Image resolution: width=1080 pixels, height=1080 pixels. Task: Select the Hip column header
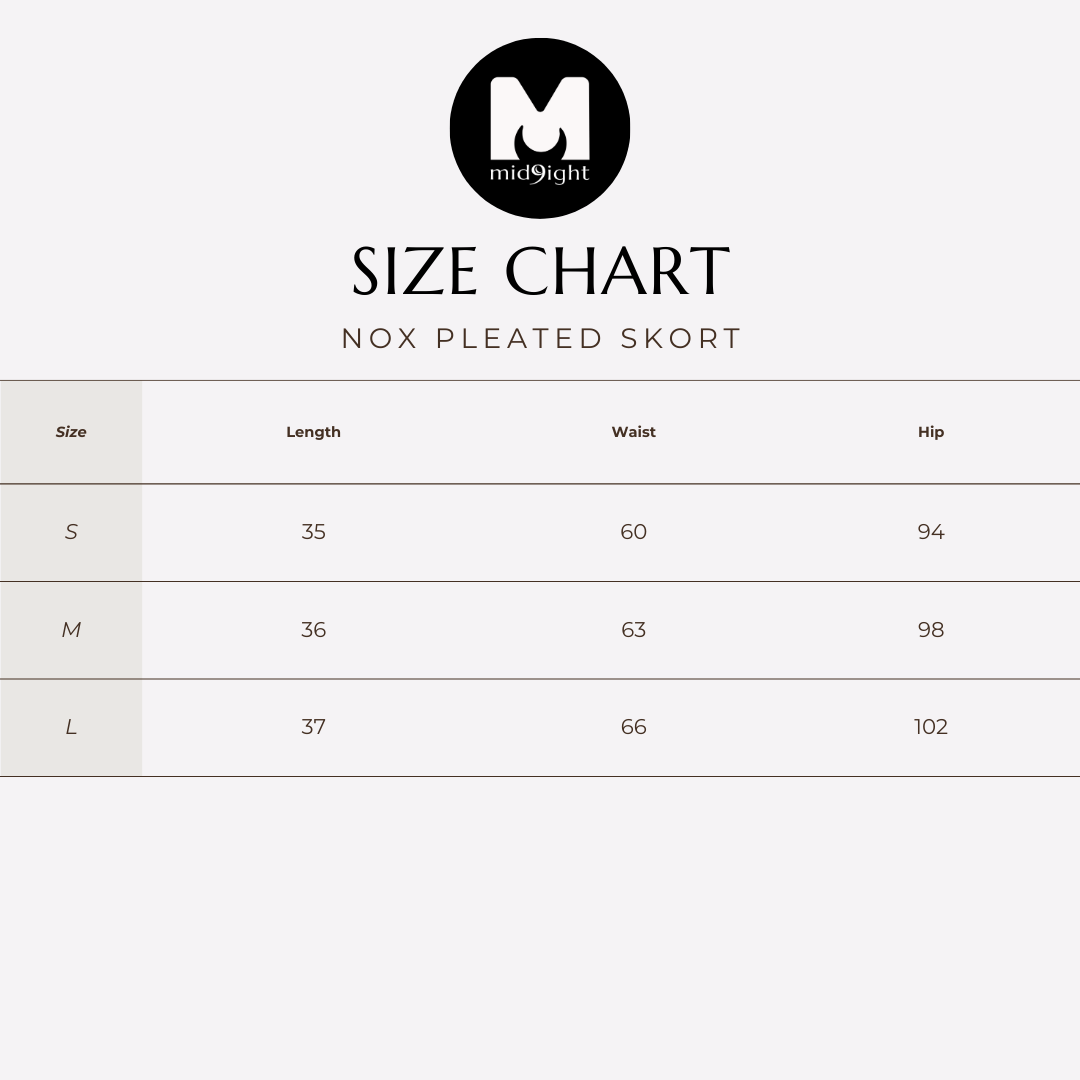(x=930, y=432)
